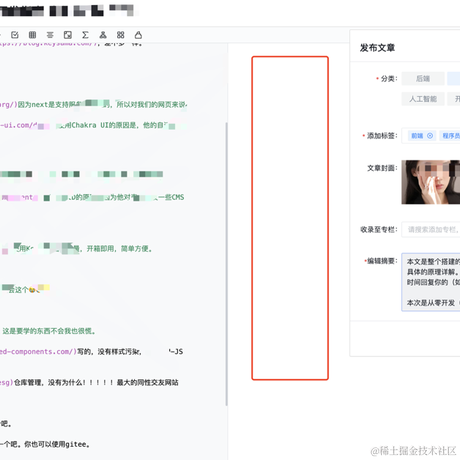Select the 后端 category
The width and height of the screenshot is (460, 460).
pos(423,79)
